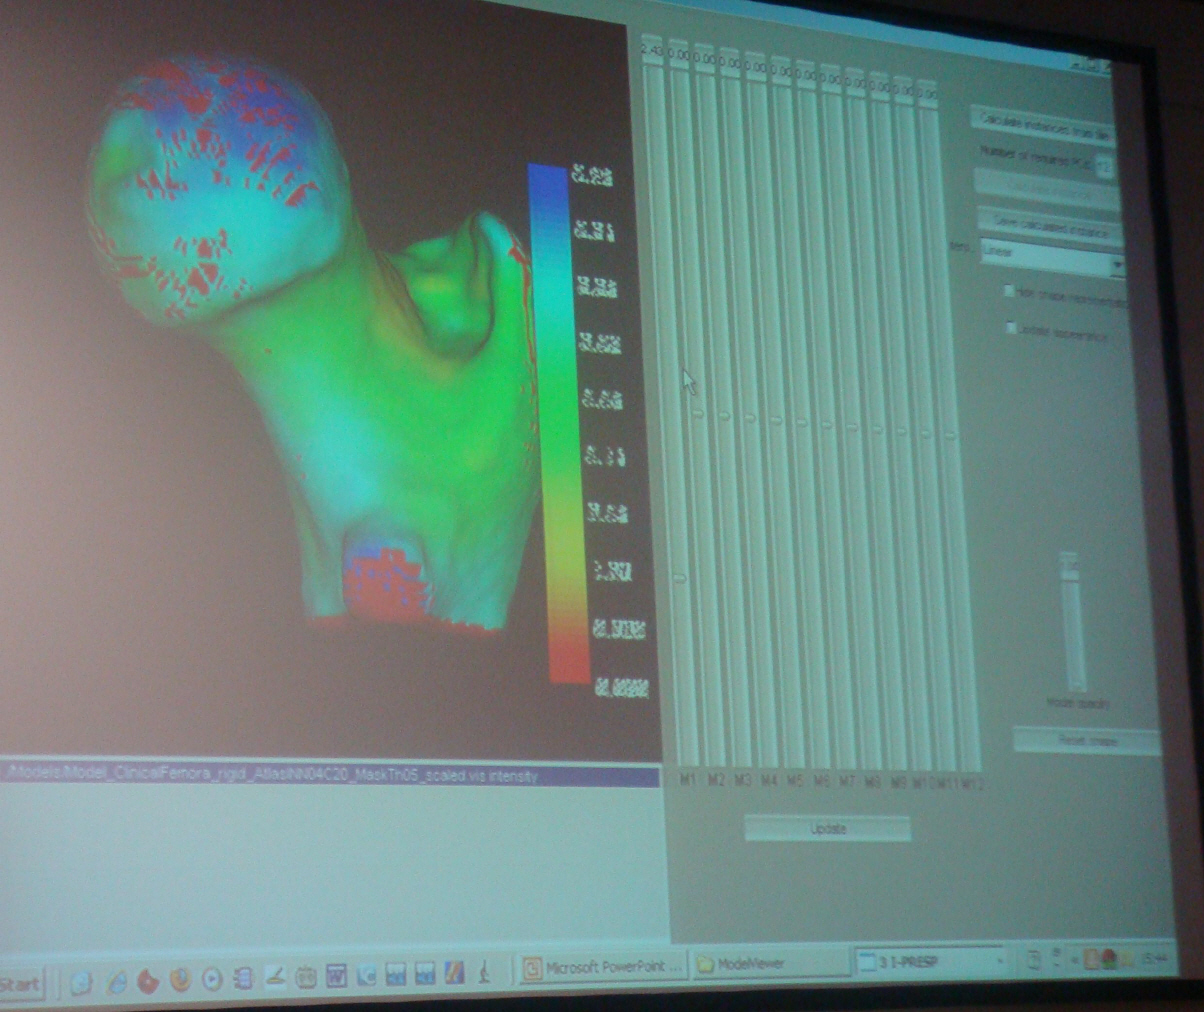Switch to Microsoft PowerPoint taskbar item
Viewport: 1204px width, 1012px height.
click(x=603, y=967)
